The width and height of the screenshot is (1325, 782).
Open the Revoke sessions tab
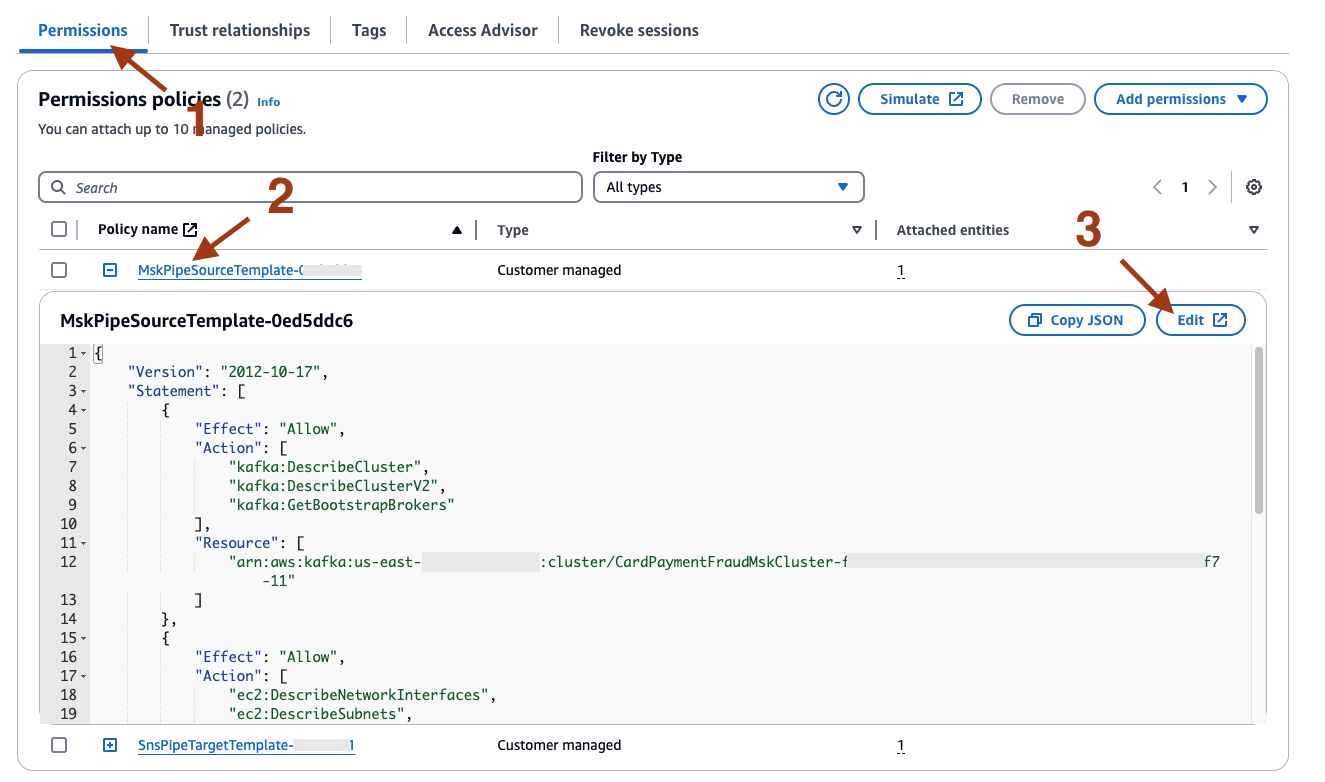coord(639,30)
